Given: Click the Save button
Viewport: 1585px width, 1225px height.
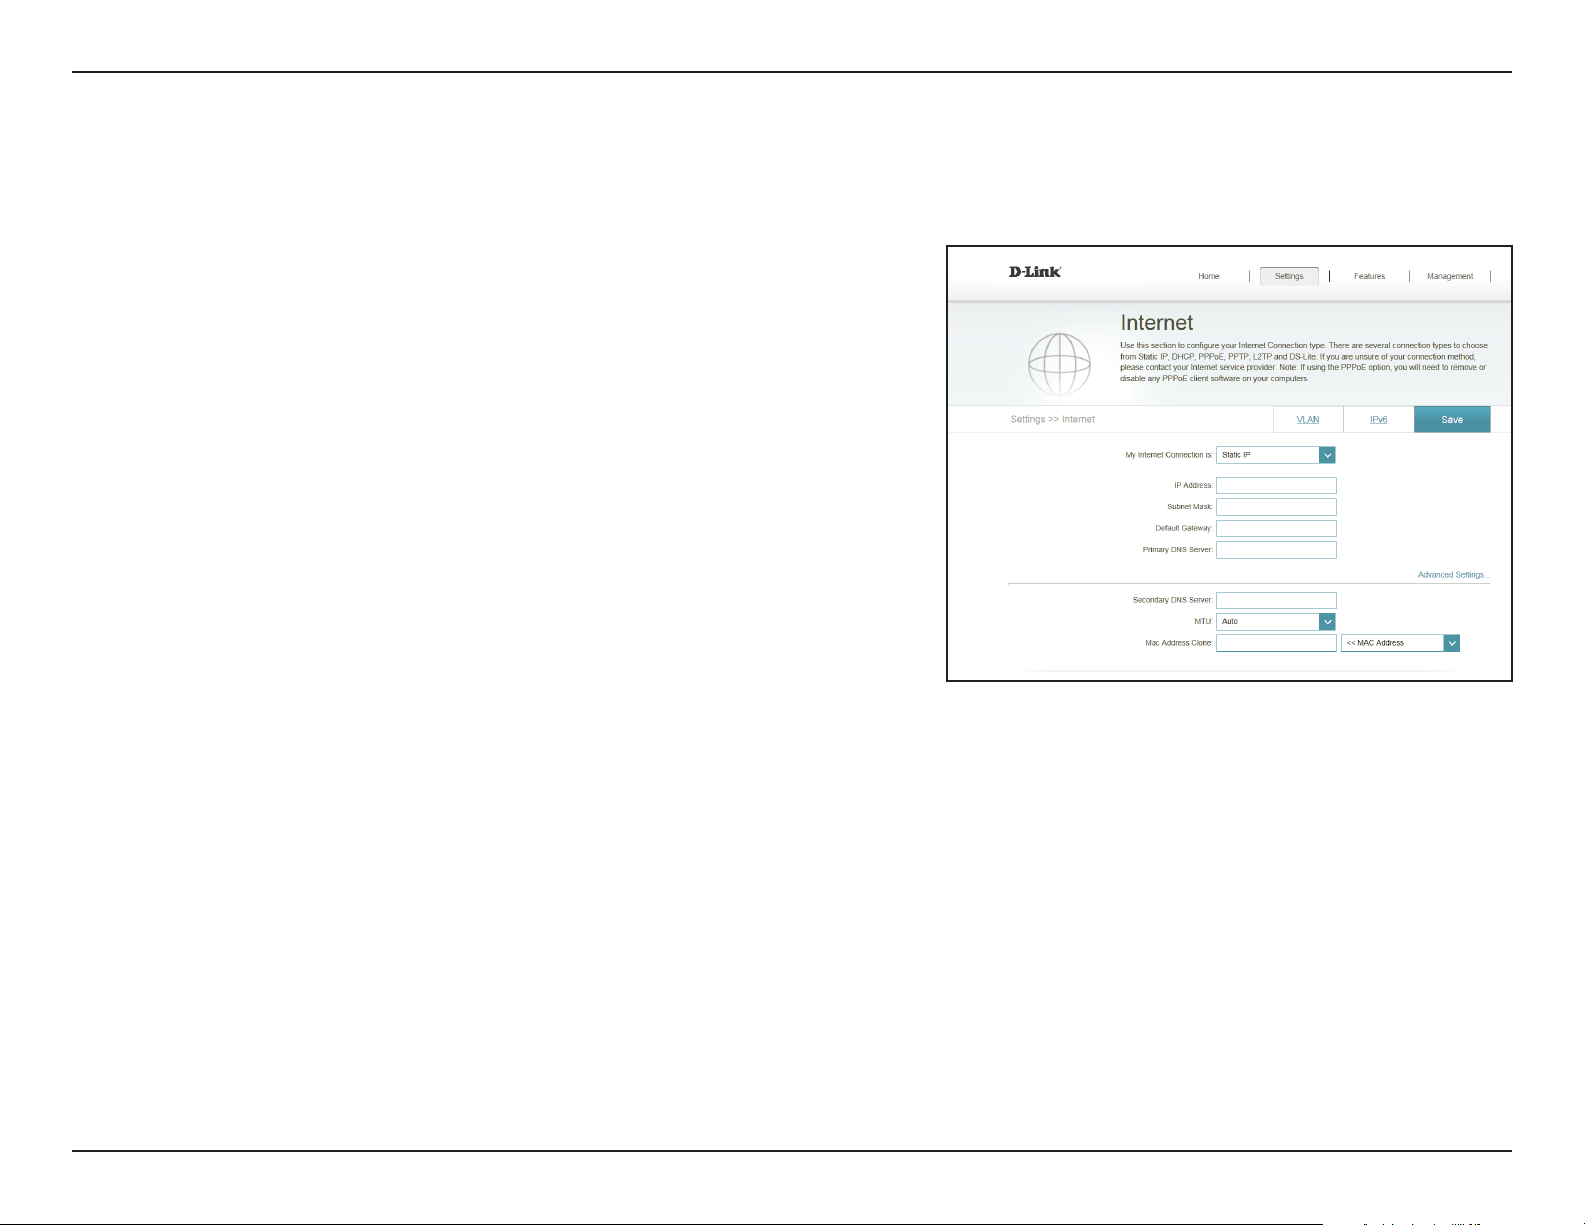Looking at the screenshot, I should [x=1452, y=419].
